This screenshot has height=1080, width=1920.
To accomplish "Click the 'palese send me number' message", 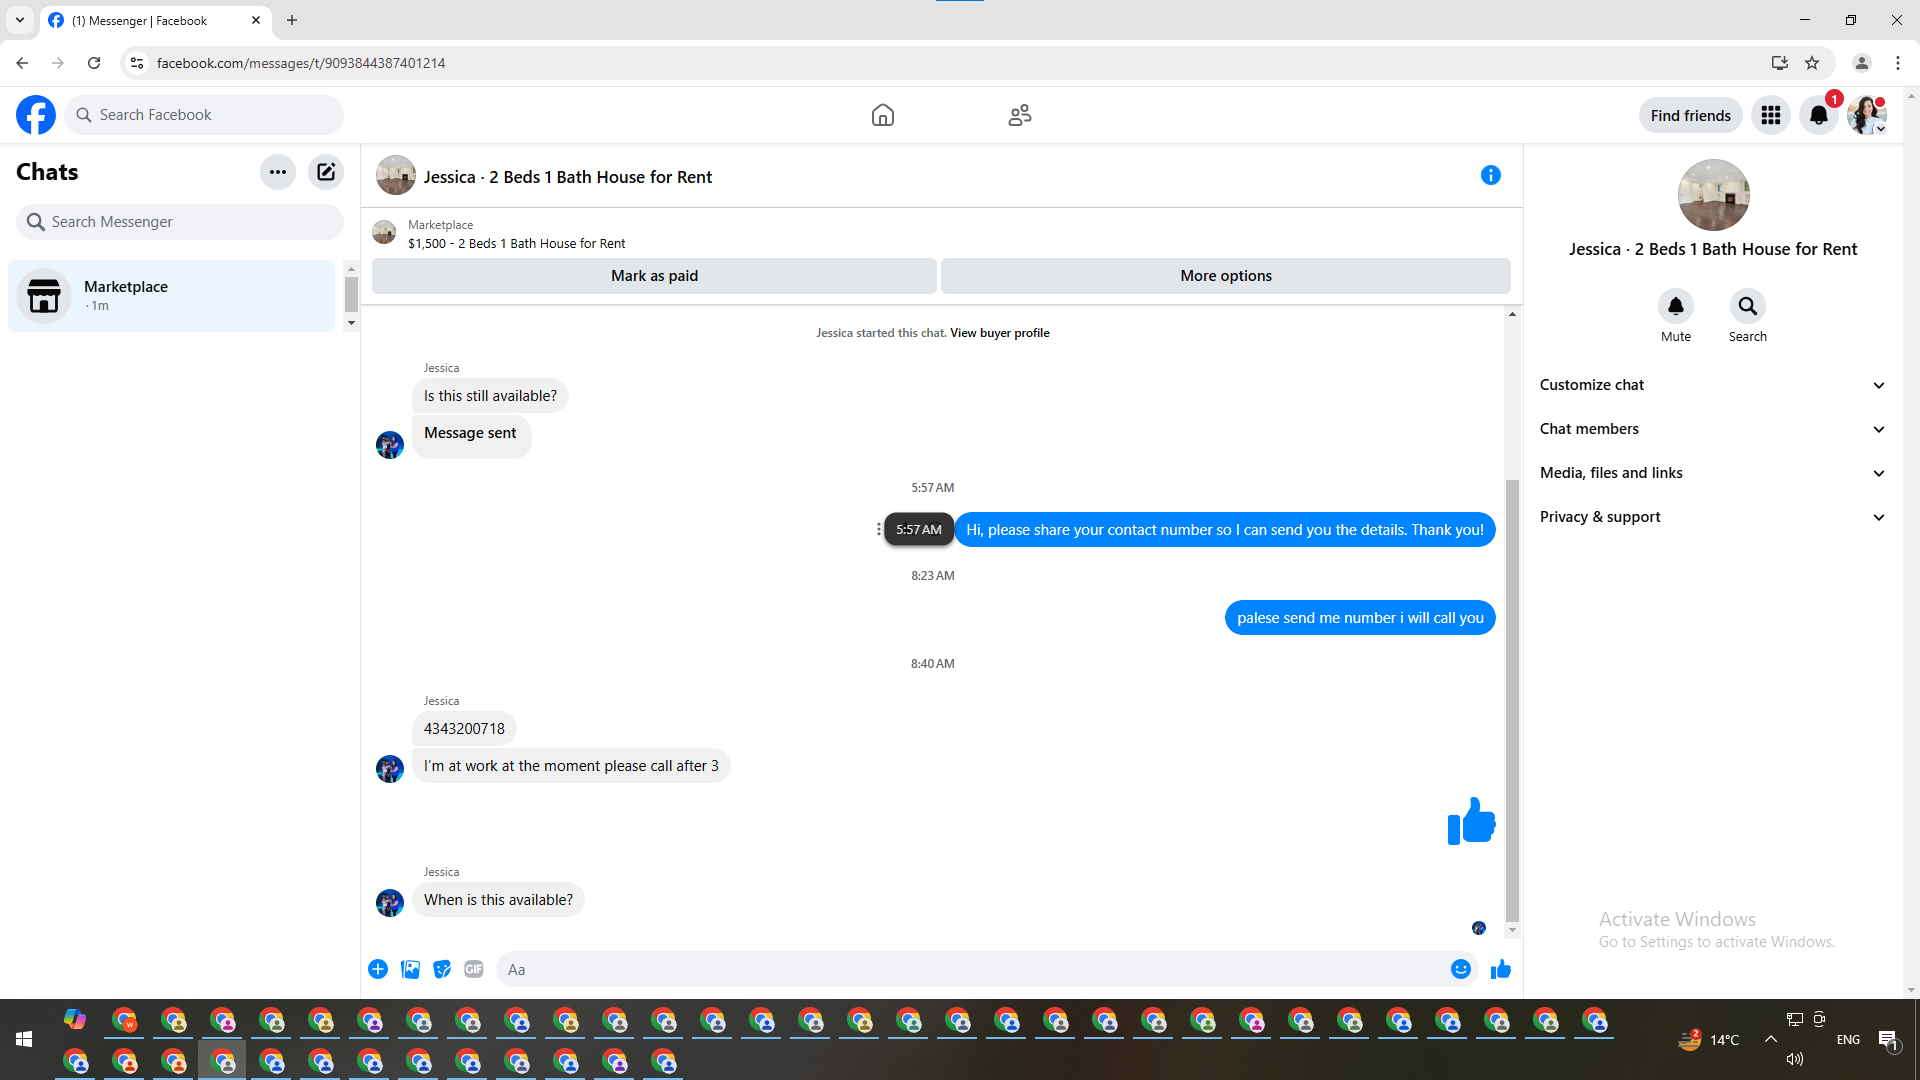I will point(1360,618).
